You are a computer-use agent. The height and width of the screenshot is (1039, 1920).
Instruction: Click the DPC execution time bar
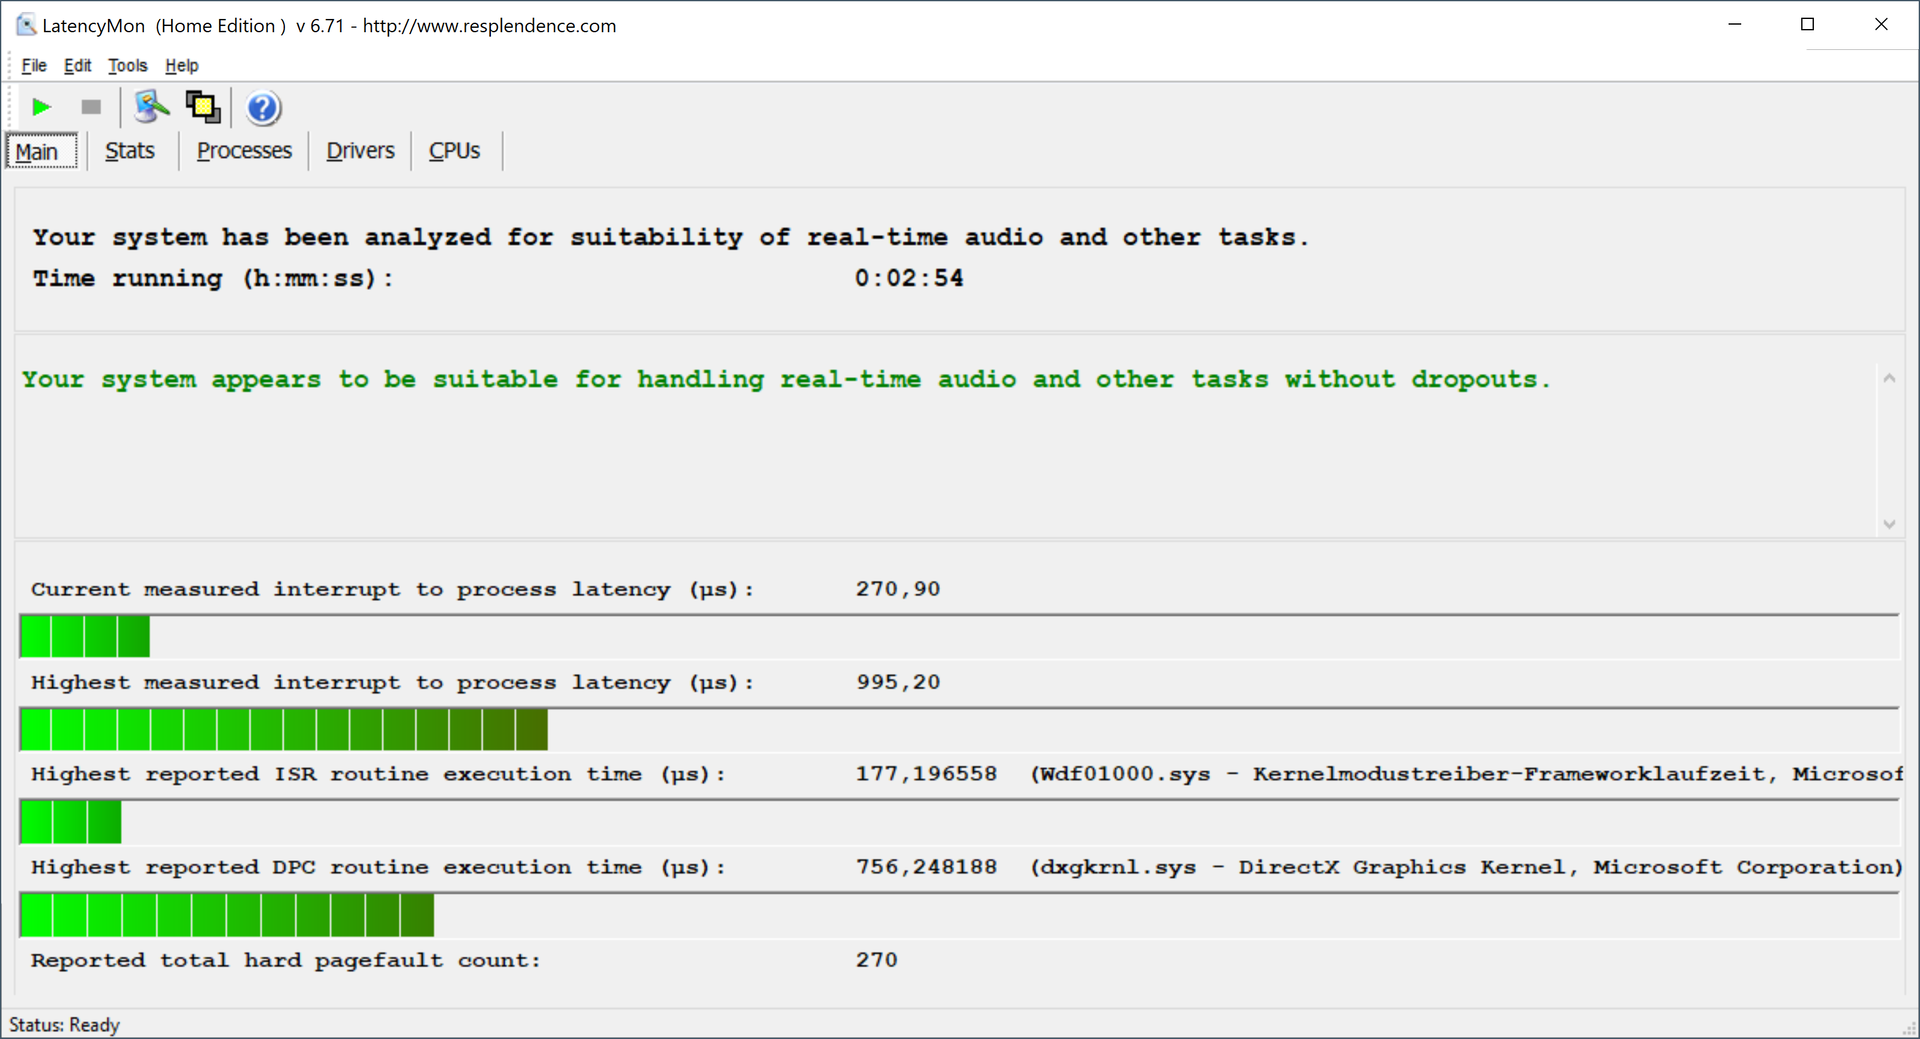(x=959, y=915)
